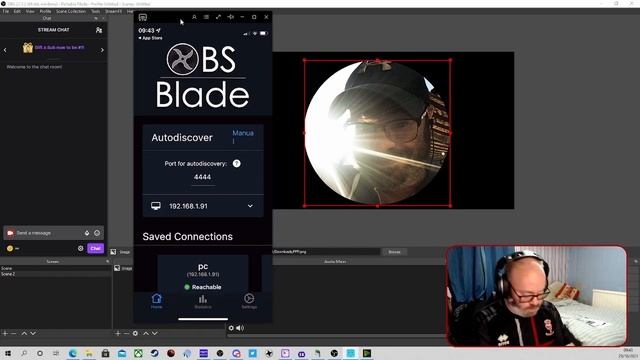Click the image file path field
Screen dimensions: 640x360
(326, 252)
